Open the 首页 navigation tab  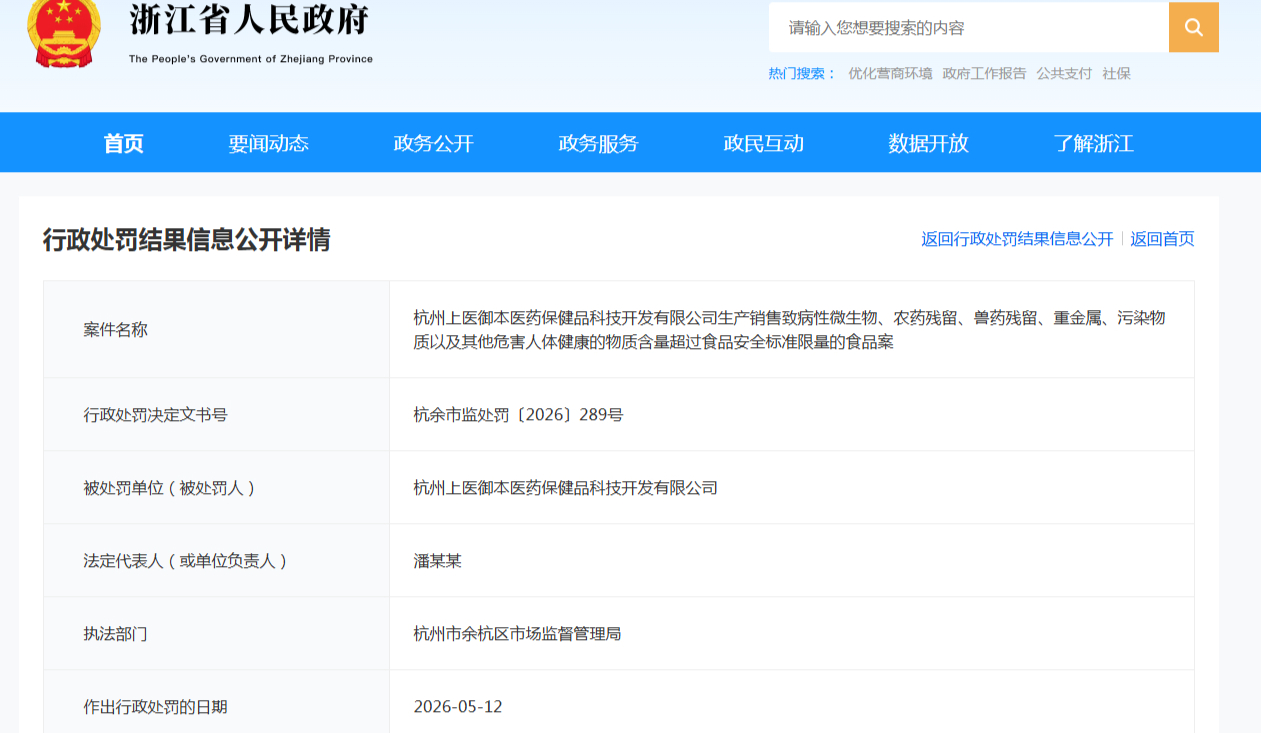pyautogui.click(x=124, y=143)
